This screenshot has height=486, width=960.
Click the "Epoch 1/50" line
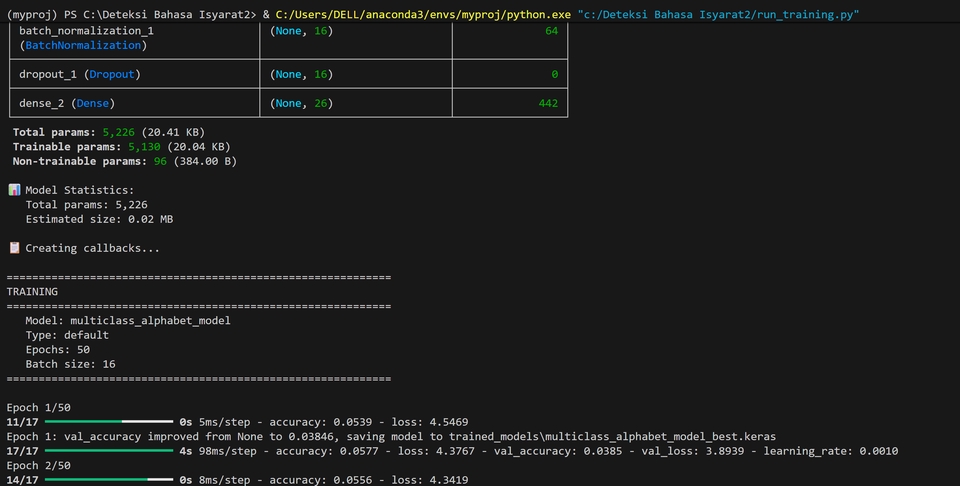(x=39, y=408)
